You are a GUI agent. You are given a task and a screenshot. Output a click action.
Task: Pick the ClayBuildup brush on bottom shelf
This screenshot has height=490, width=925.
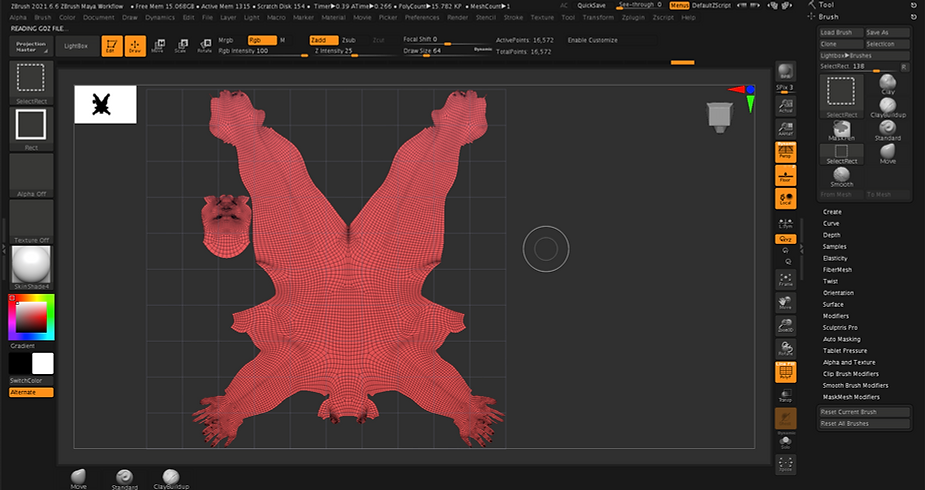click(171, 479)
